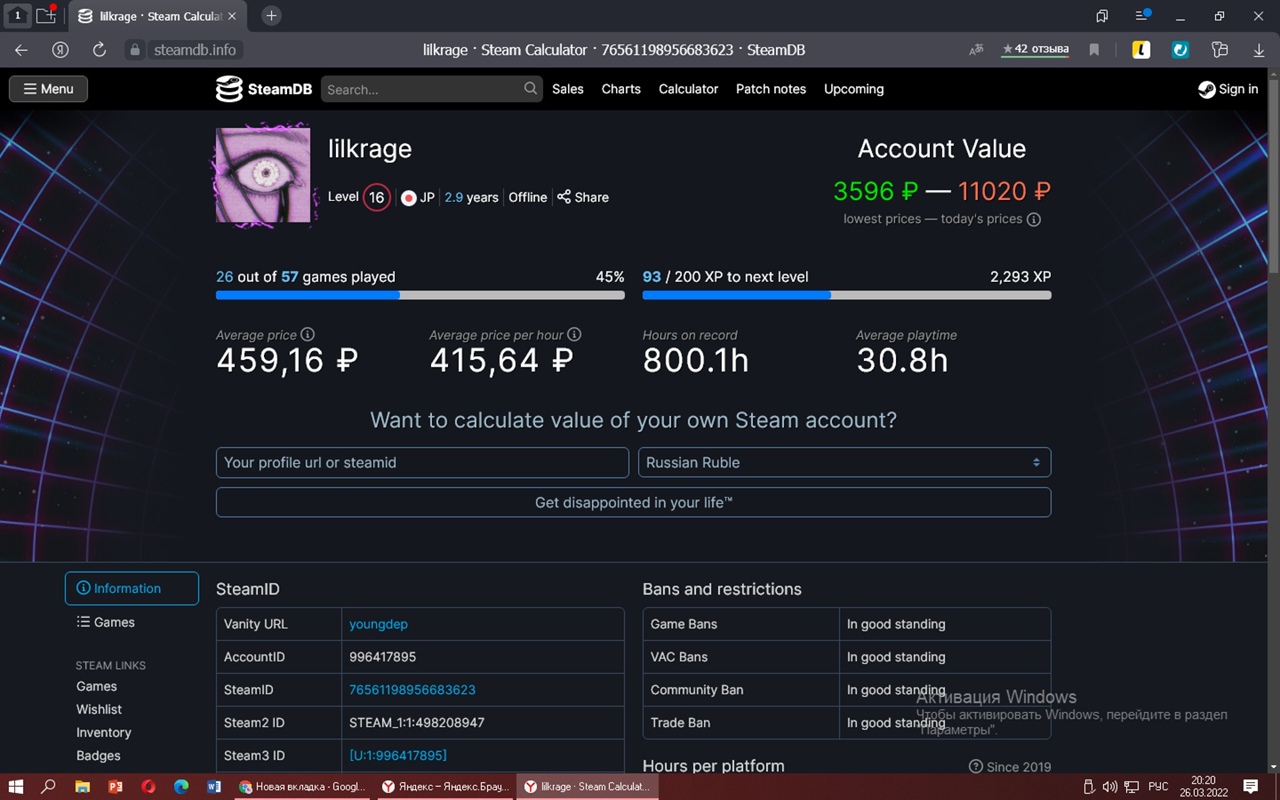
Task: Open the browser collections icon
Action: click(1219, 50)
